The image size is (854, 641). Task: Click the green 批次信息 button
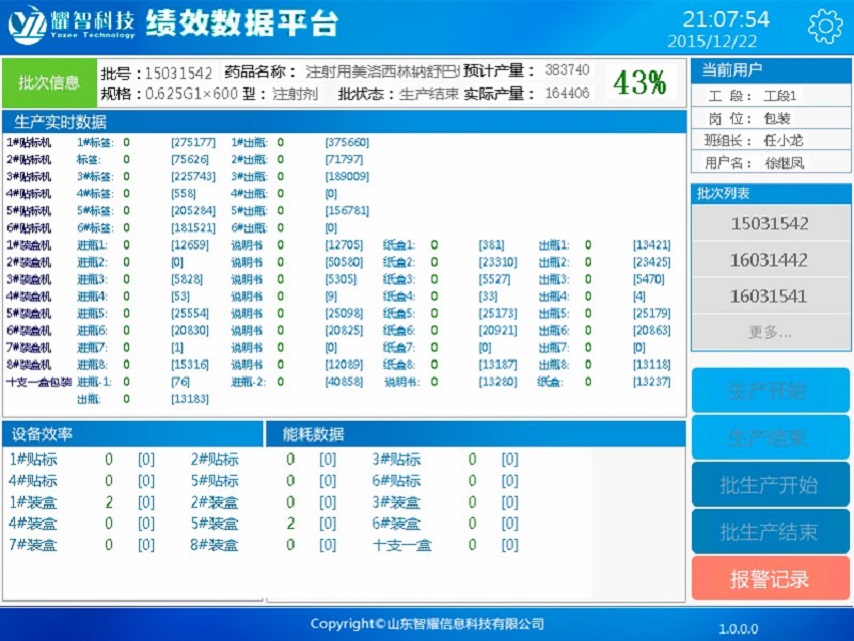(49, 83)
